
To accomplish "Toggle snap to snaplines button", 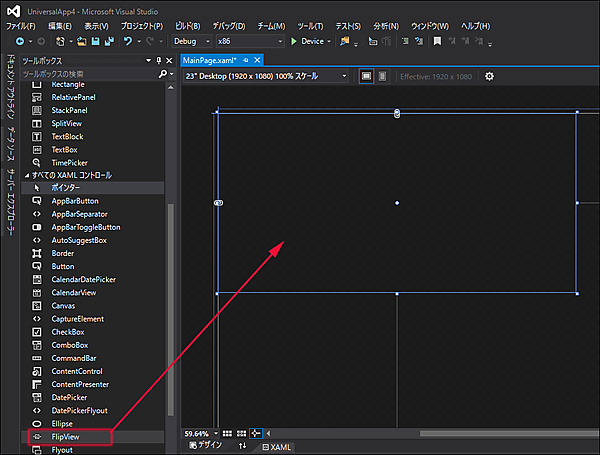I will point(256,433).
